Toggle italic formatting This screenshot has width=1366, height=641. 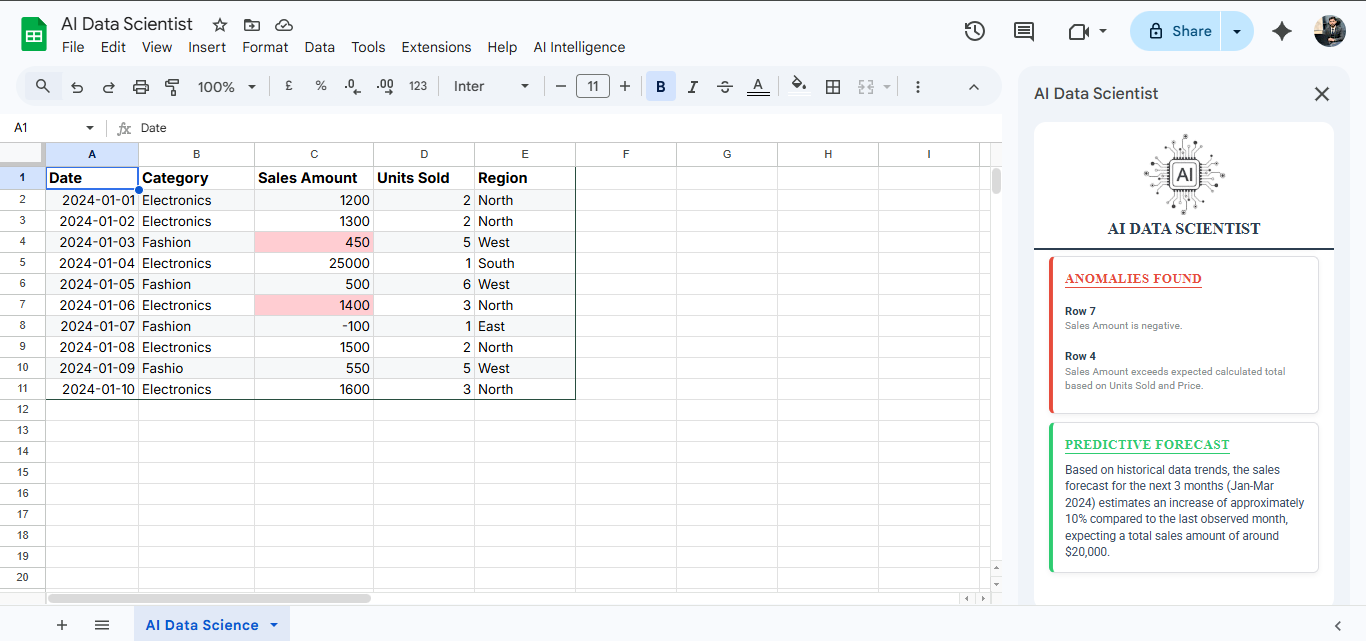pyautogui.click(x=692, y=86)
